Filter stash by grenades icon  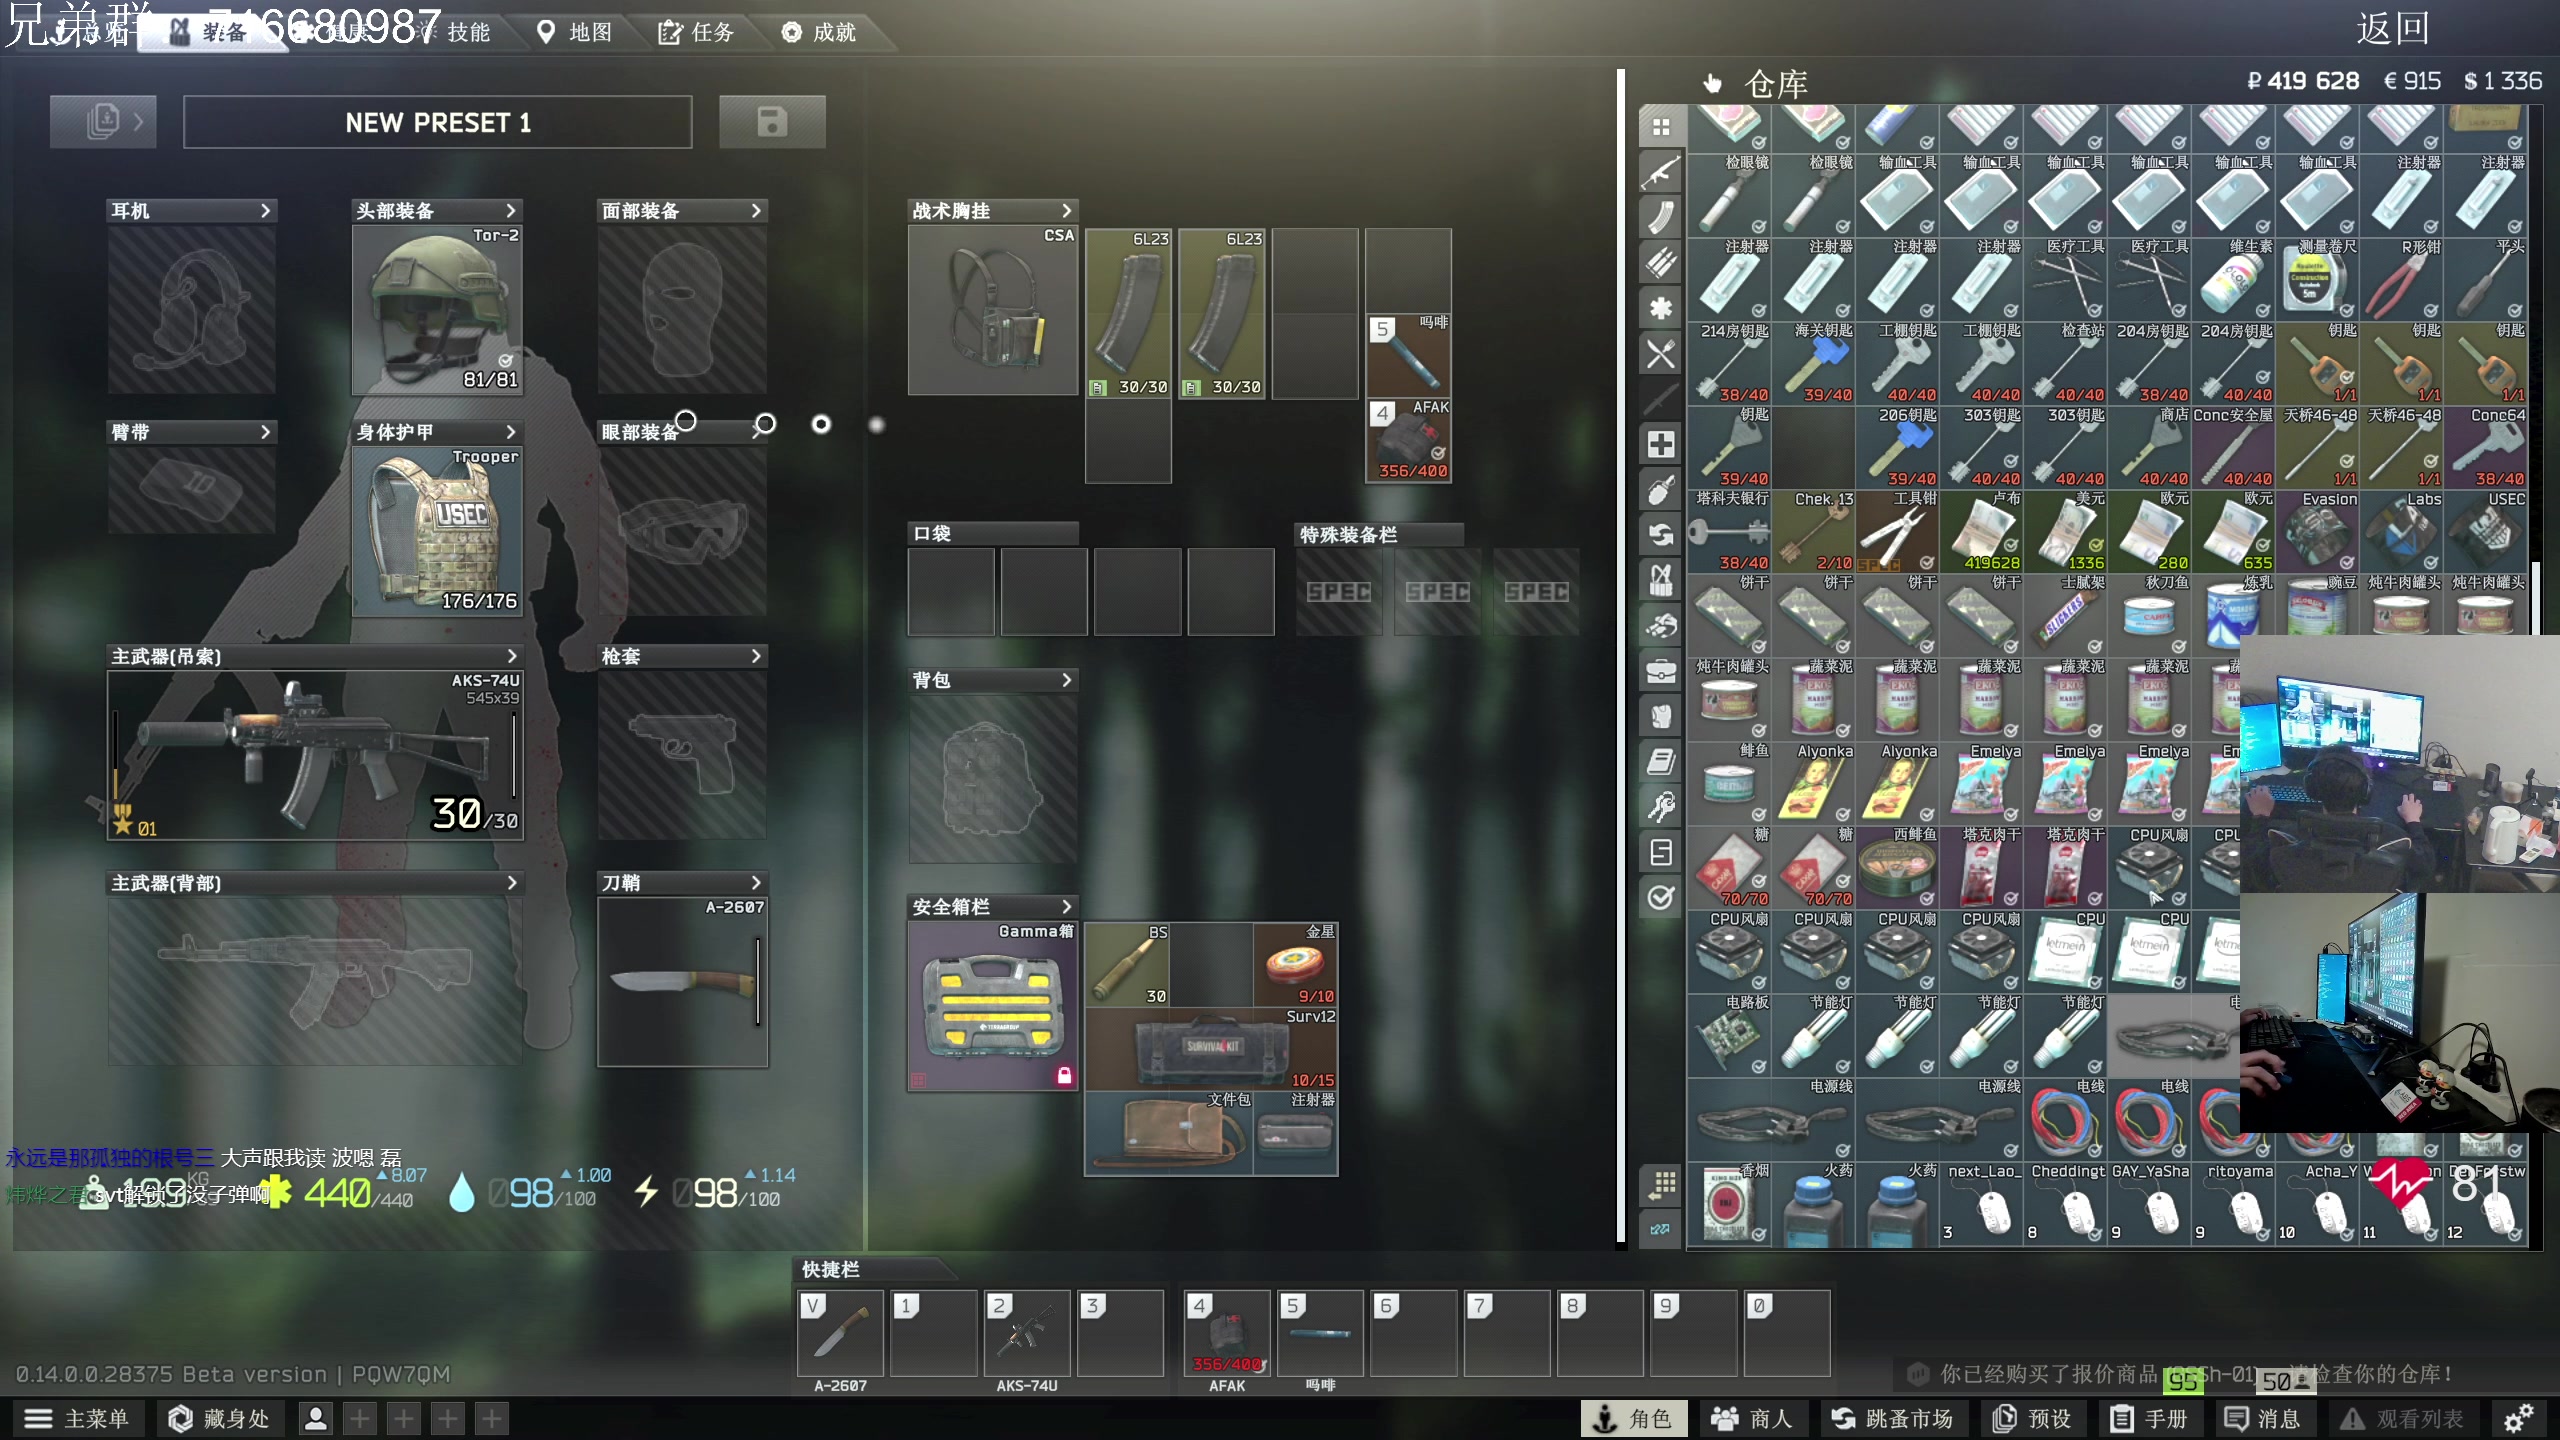(1661, 490)
